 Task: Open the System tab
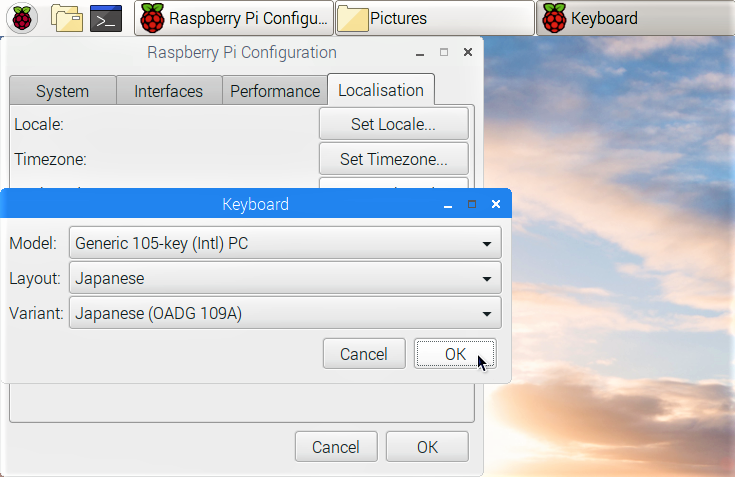click(62, 91)
